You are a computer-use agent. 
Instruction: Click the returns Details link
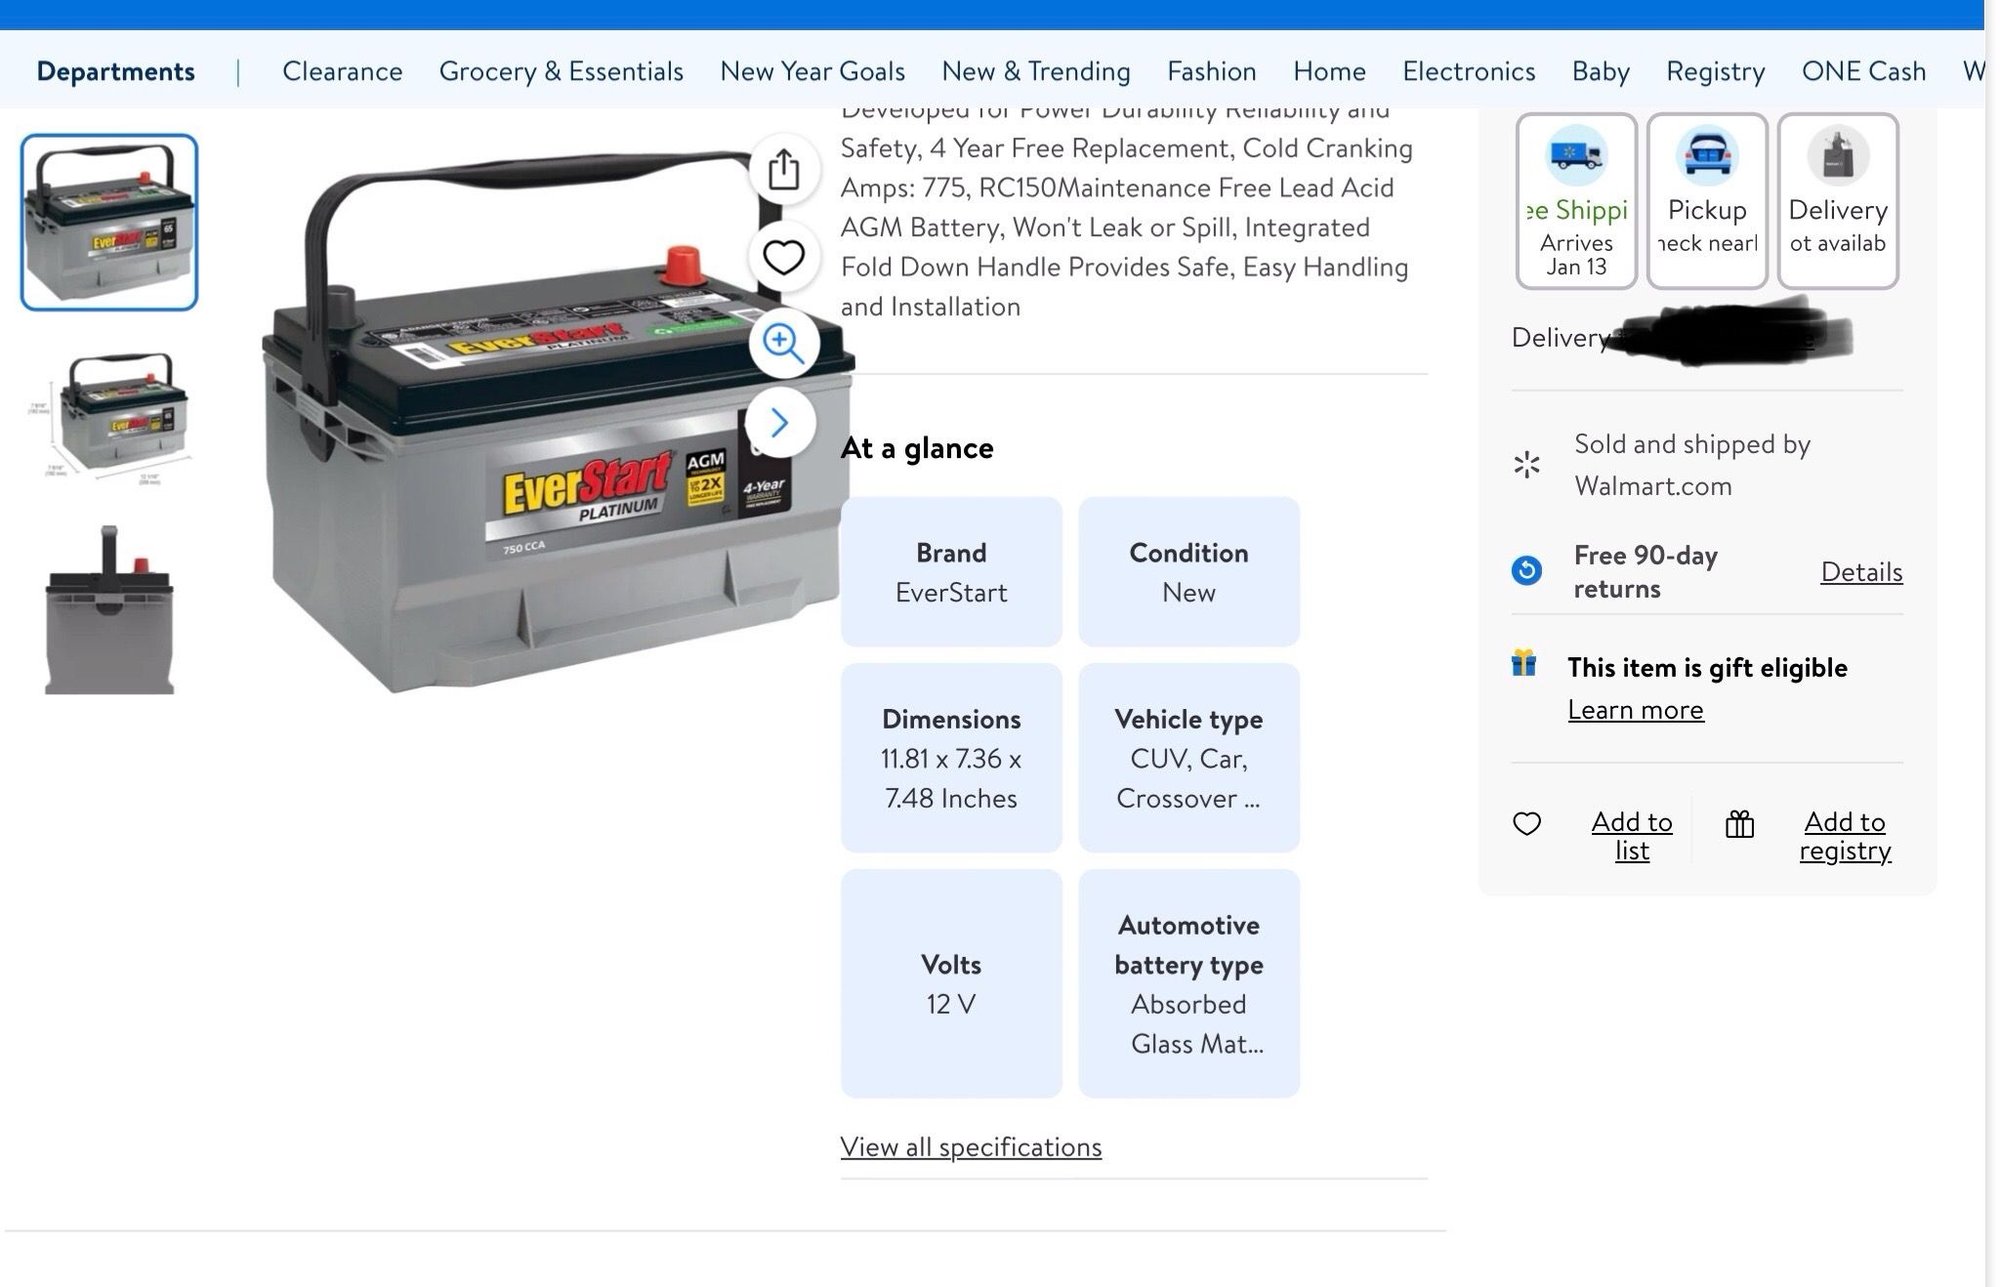[x=1860, y=571]
